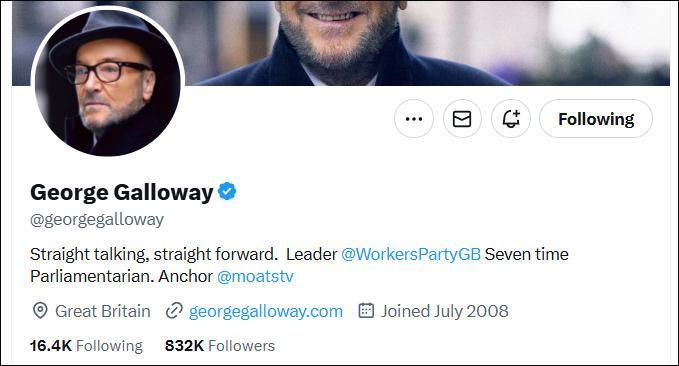Click the @georgegalloway handle text

97,220
